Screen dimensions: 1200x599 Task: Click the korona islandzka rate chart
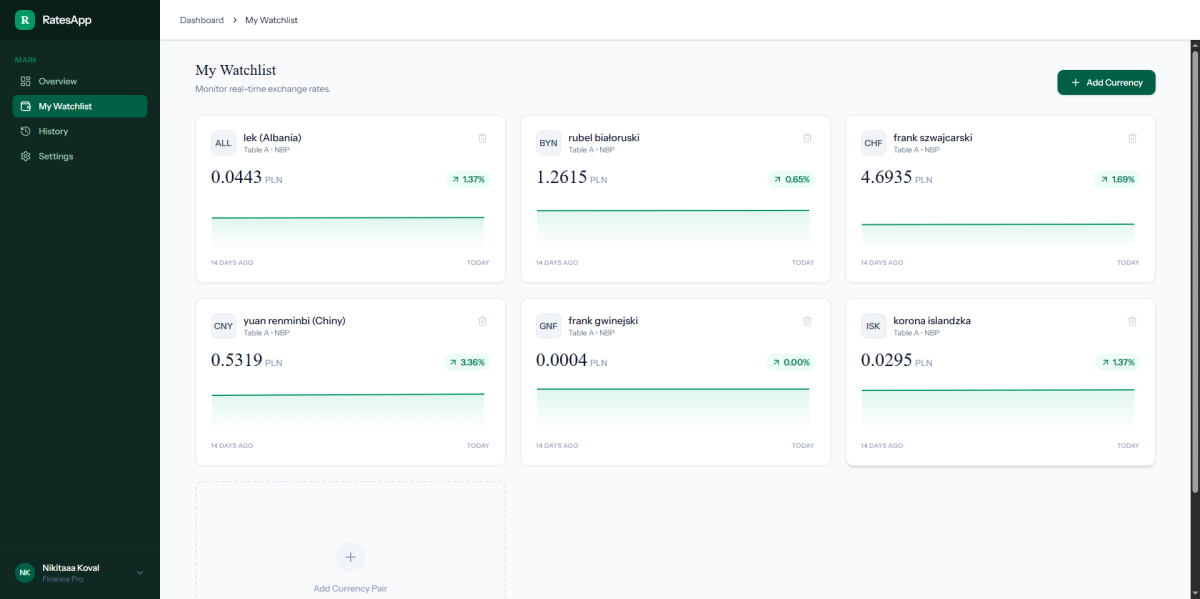(998, 405)
